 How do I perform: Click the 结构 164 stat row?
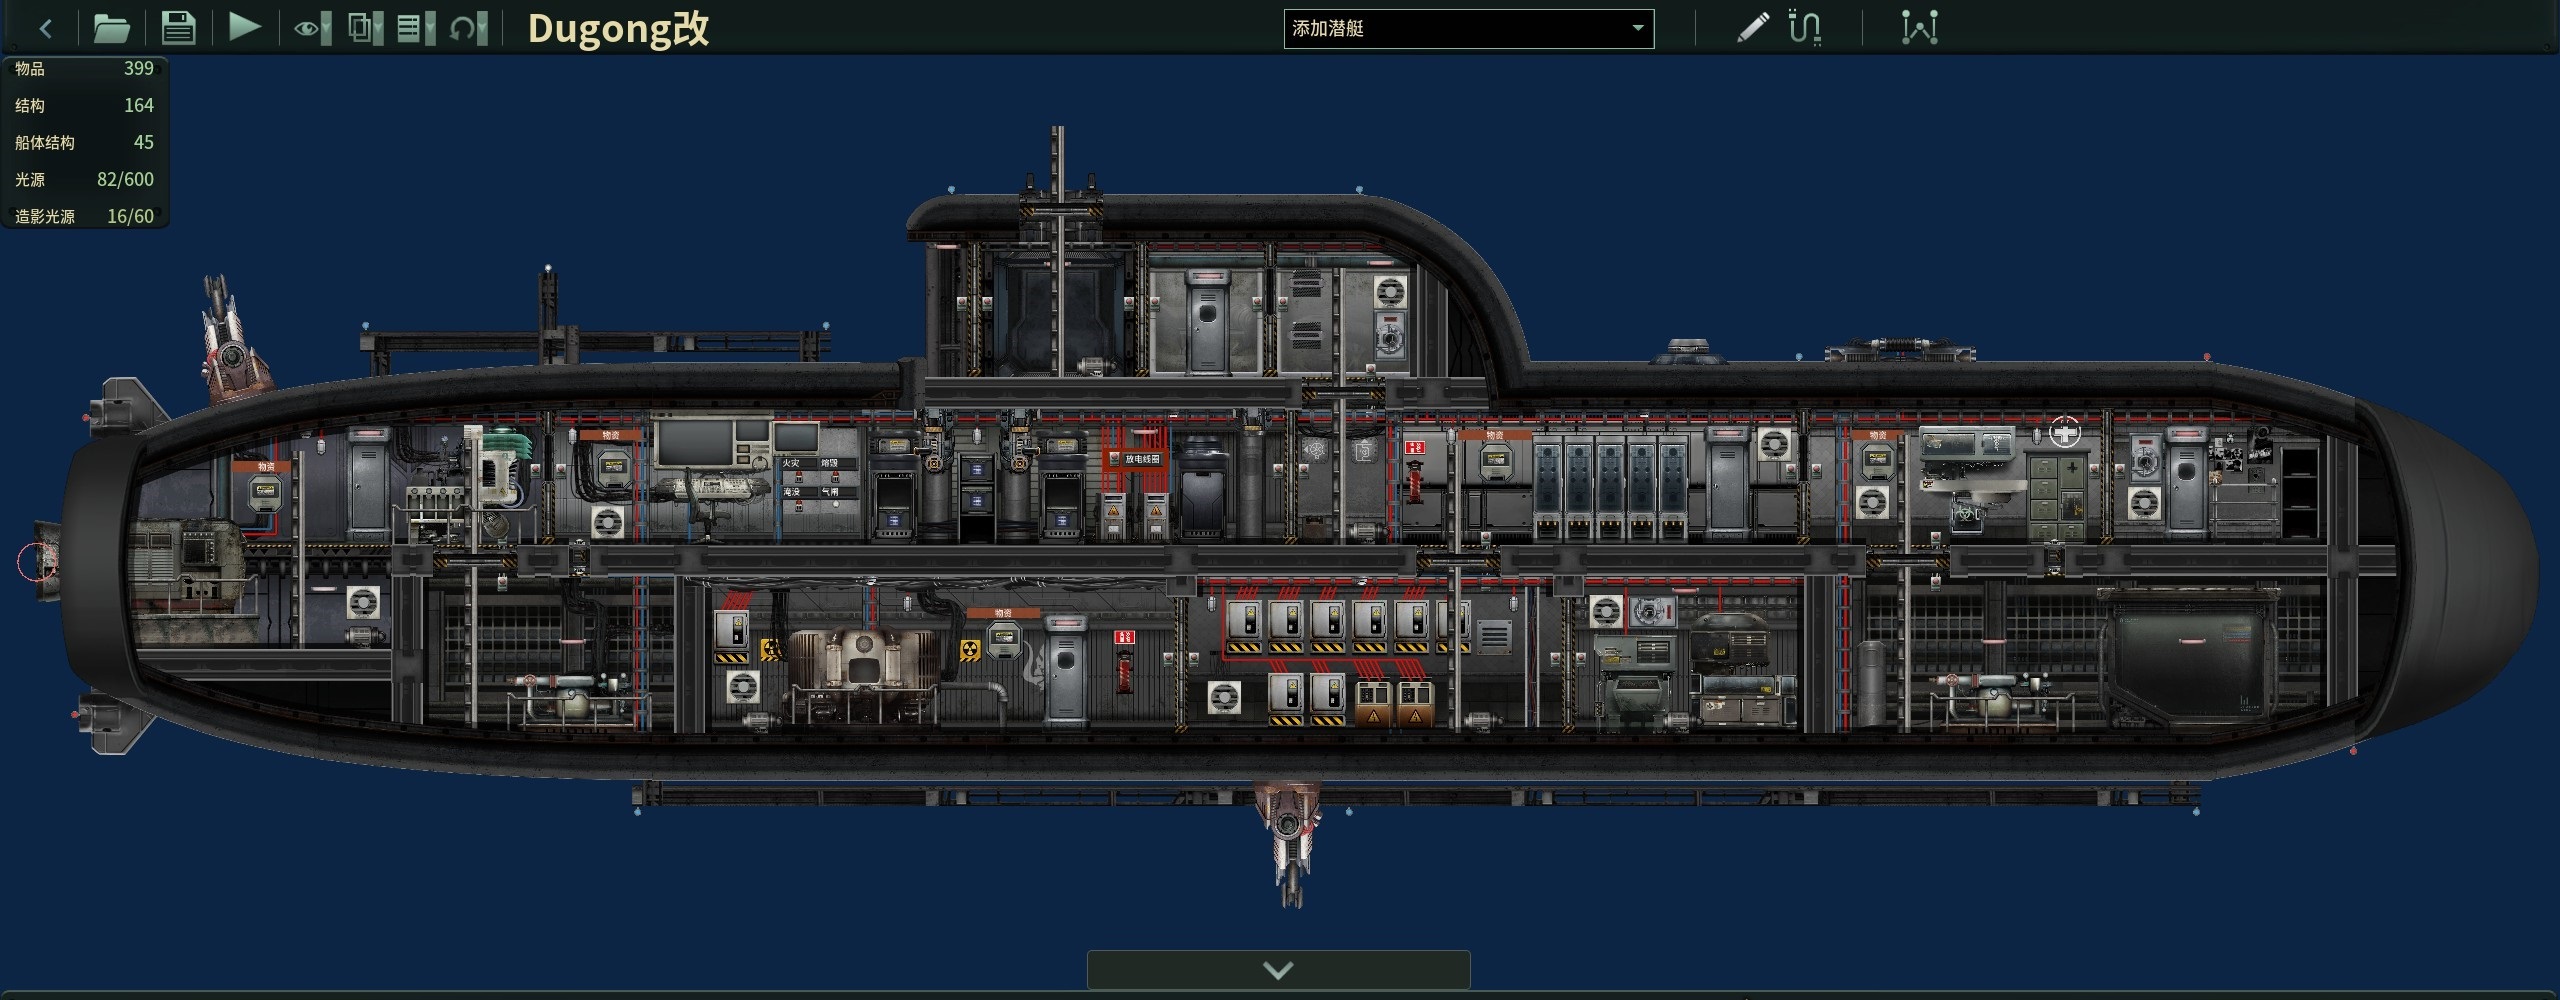pos(85,105)
